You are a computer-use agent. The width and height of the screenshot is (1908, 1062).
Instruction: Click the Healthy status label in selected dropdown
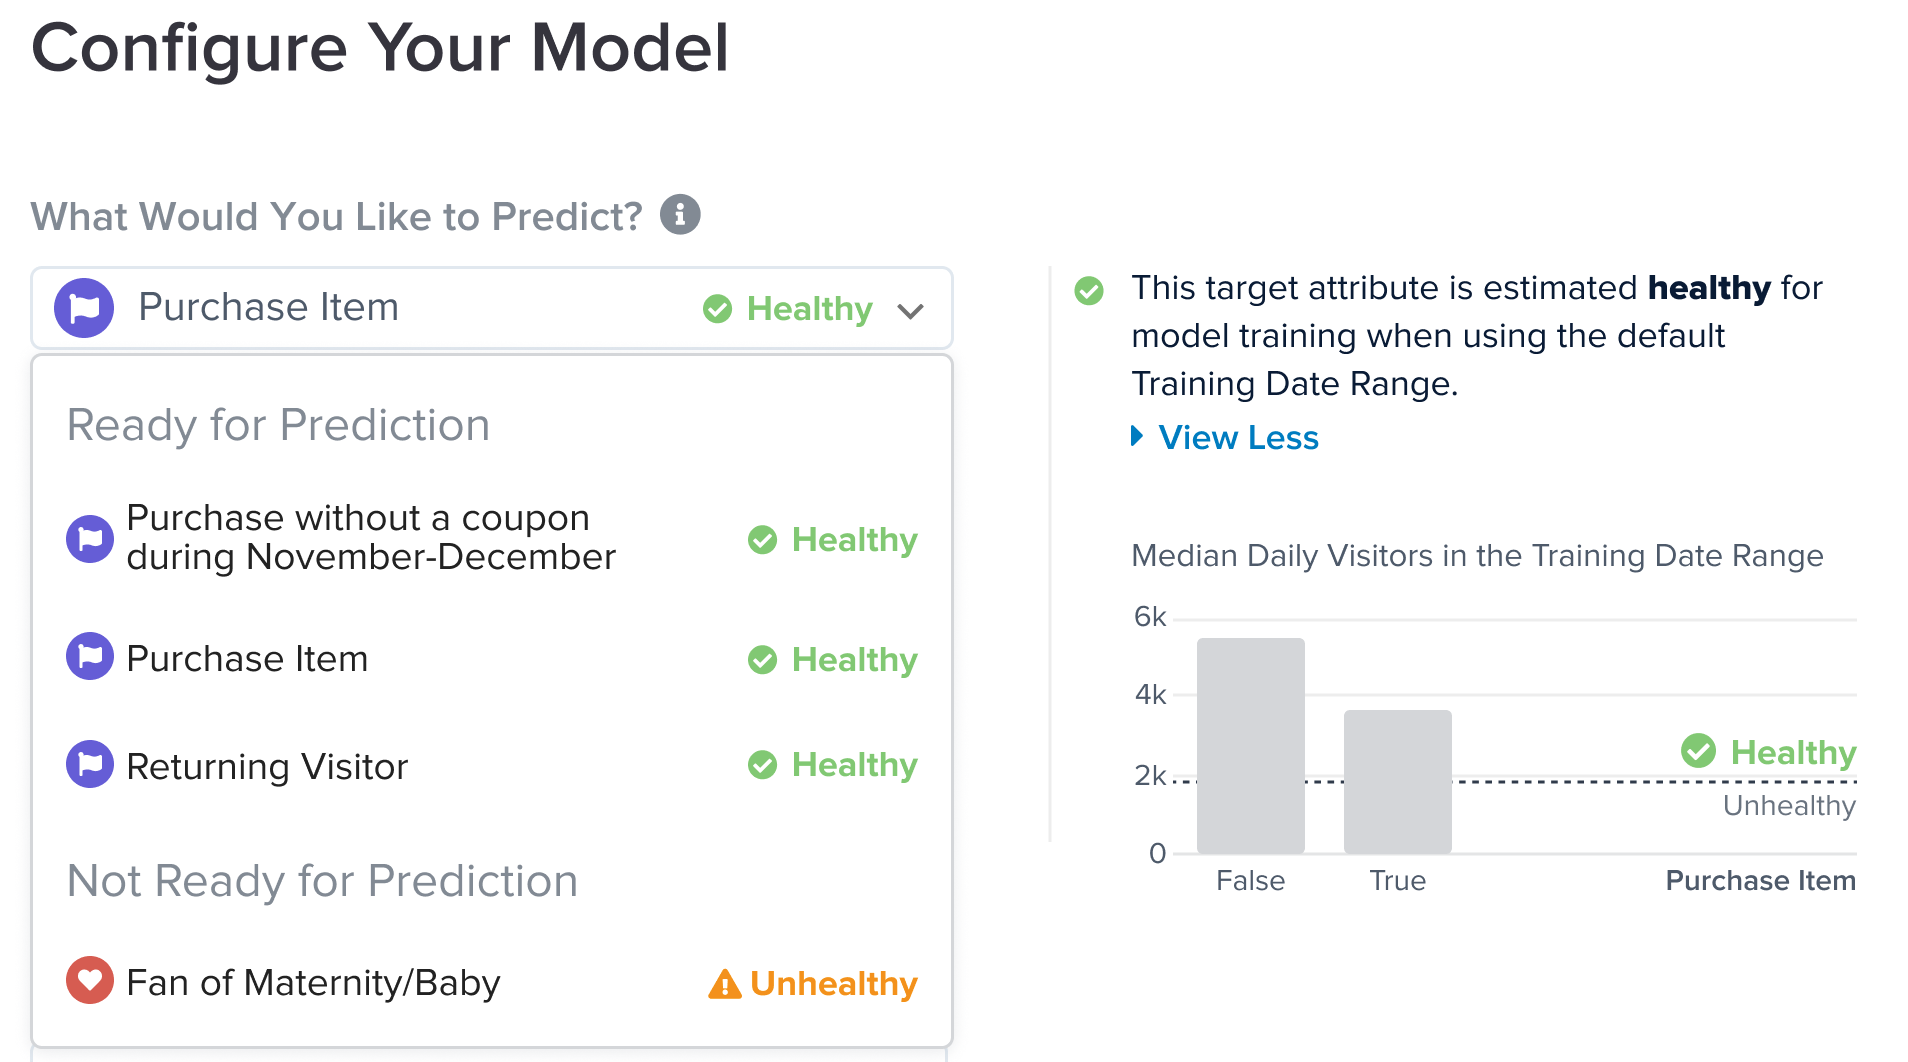tap(809, 309)
